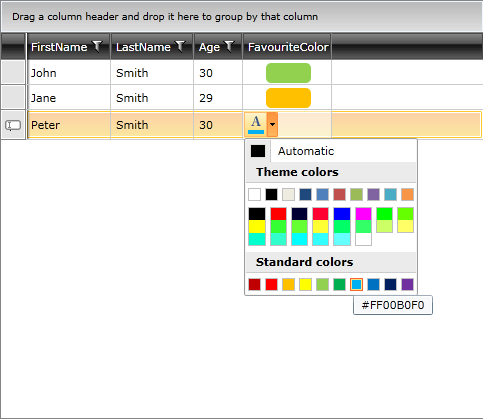Viewport: 483px width, 419px height.
Task: Click the group-by-column drop panel
Action: click(x=242, y=16)
